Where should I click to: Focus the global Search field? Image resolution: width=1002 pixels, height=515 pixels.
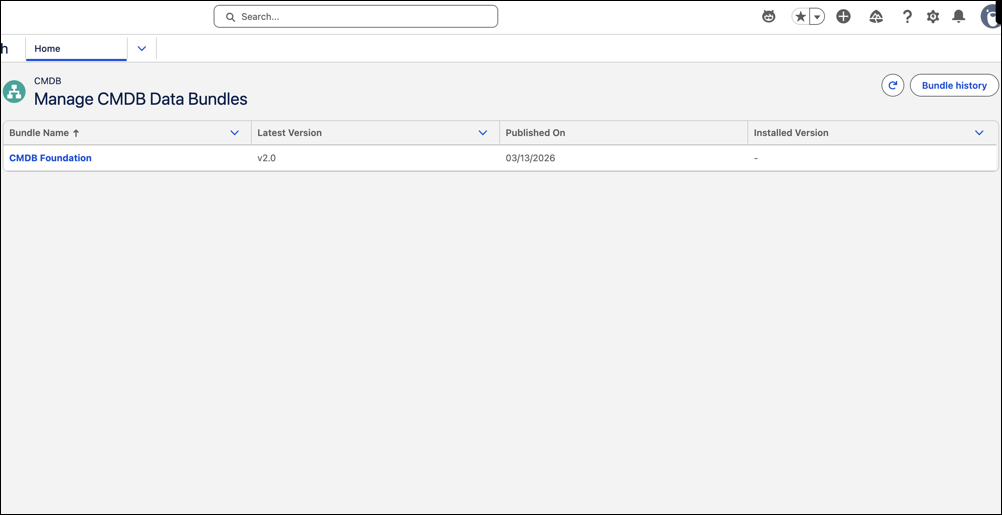coord(355,17)
